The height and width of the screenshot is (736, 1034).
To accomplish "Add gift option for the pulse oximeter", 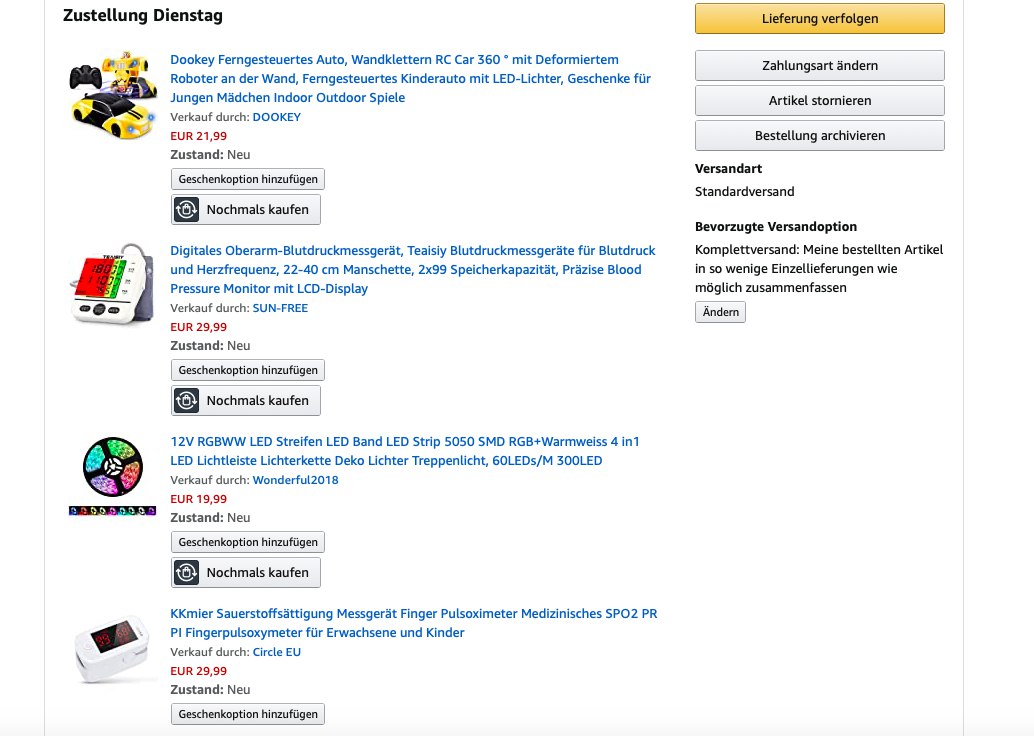I will click(x=248, y=714).
